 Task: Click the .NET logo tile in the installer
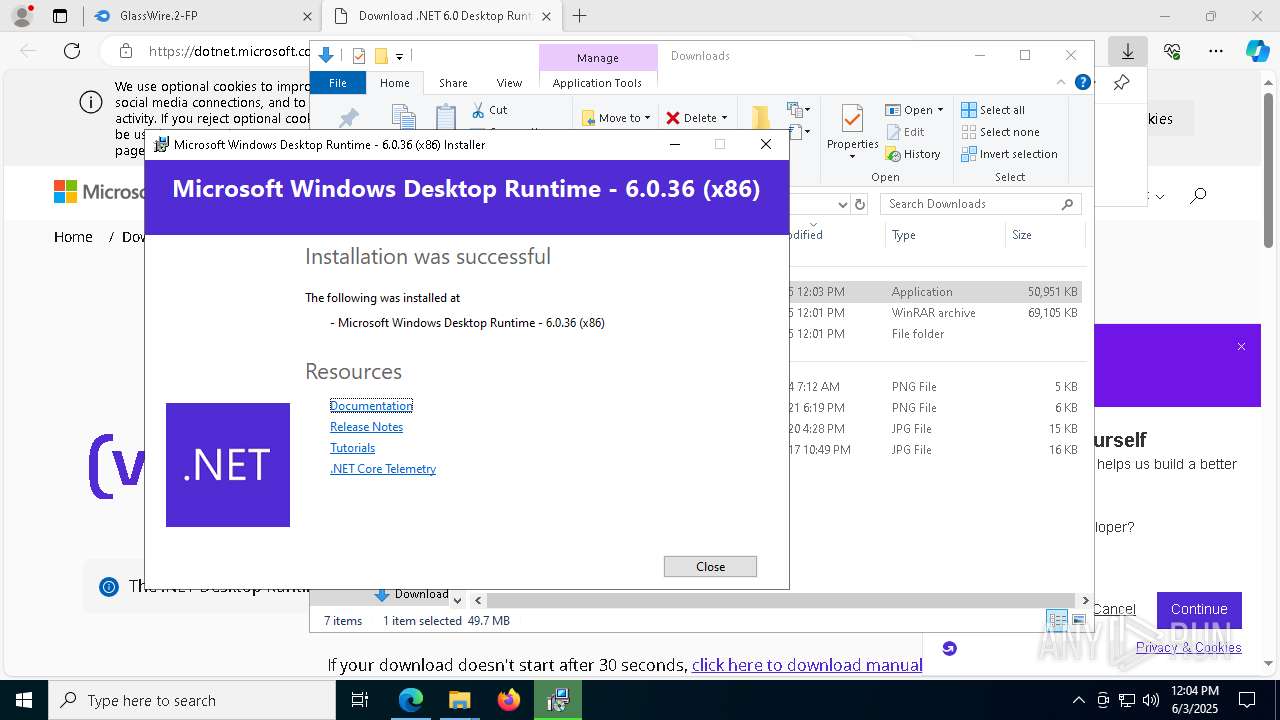coord(228,465)
